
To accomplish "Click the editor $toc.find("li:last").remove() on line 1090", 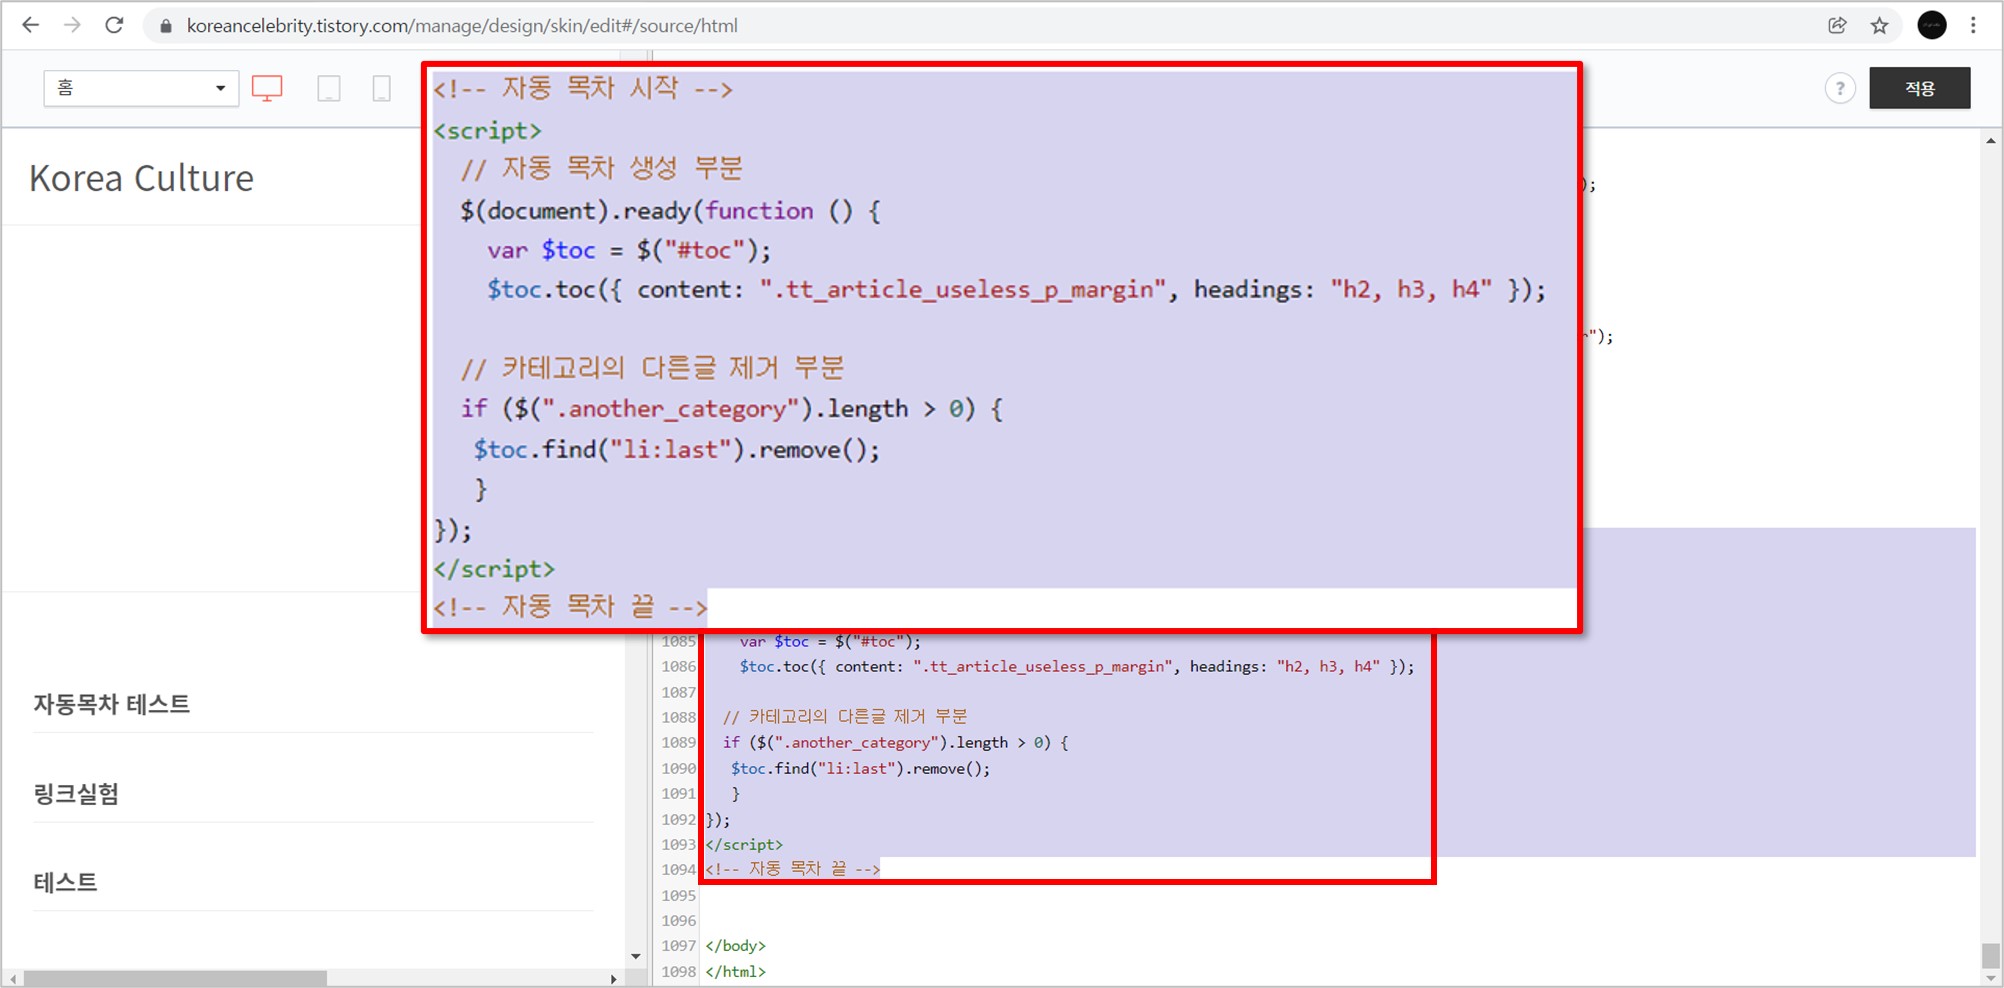I will (860, 768).
